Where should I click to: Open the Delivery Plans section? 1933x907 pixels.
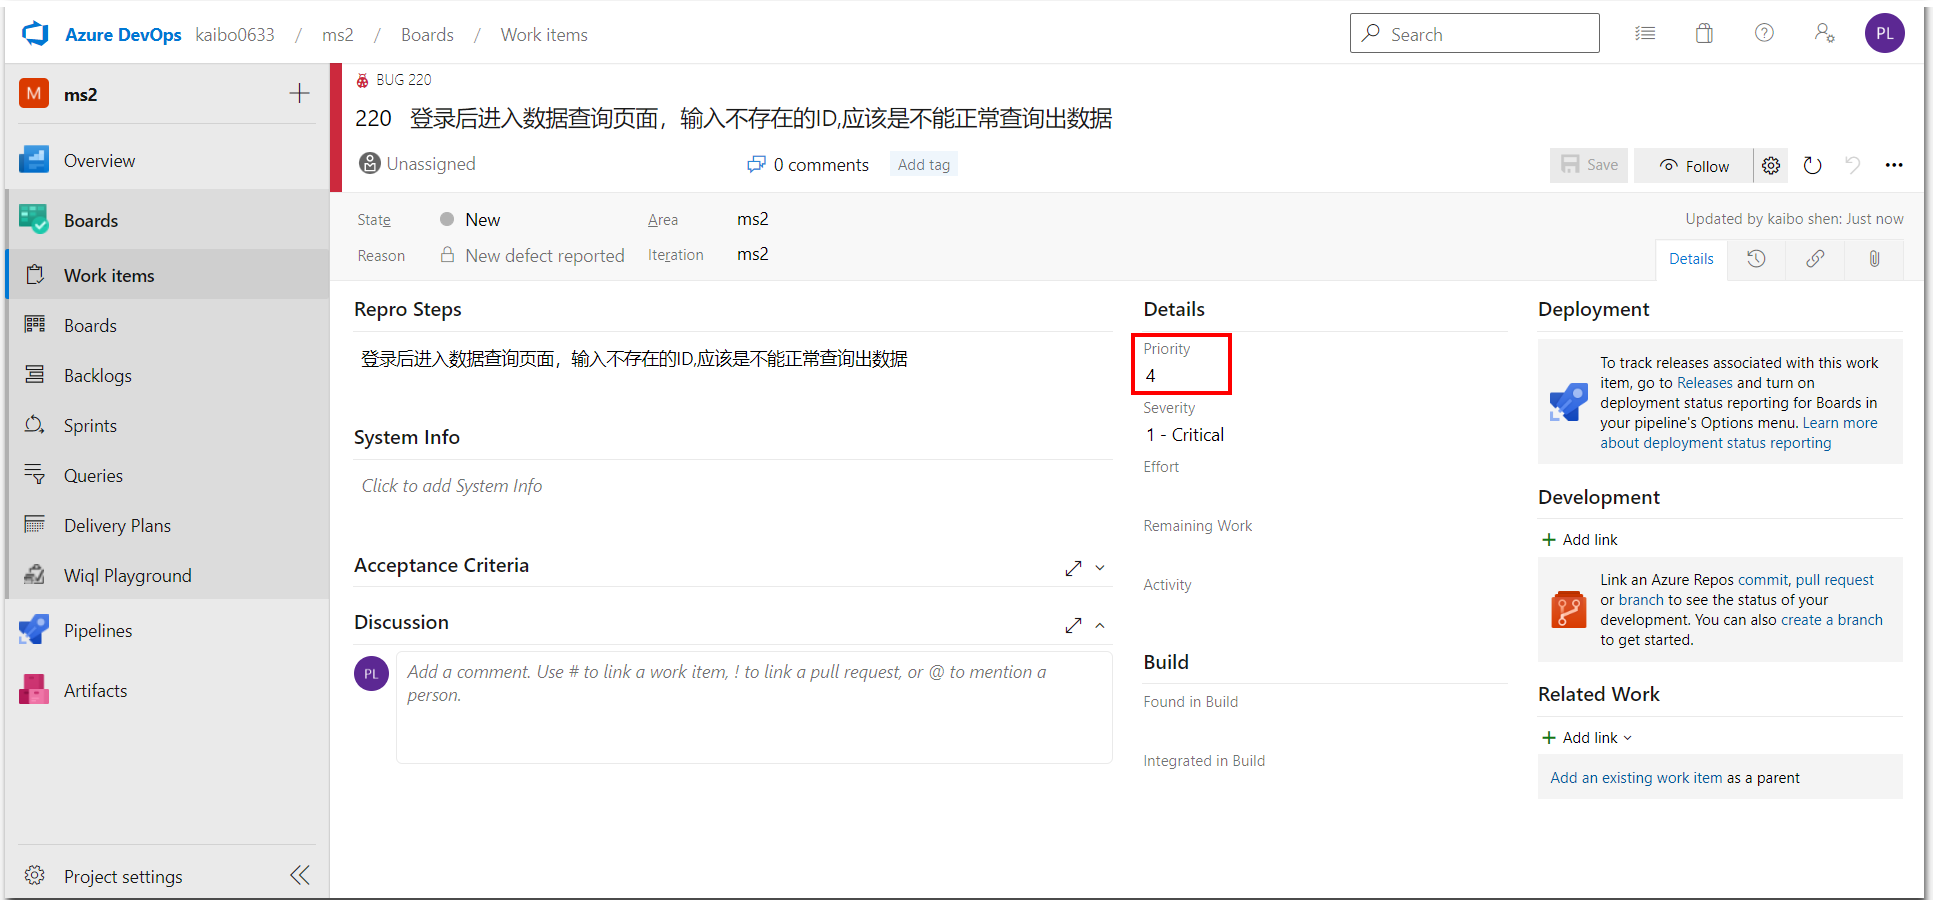click(x=117, y=525)
